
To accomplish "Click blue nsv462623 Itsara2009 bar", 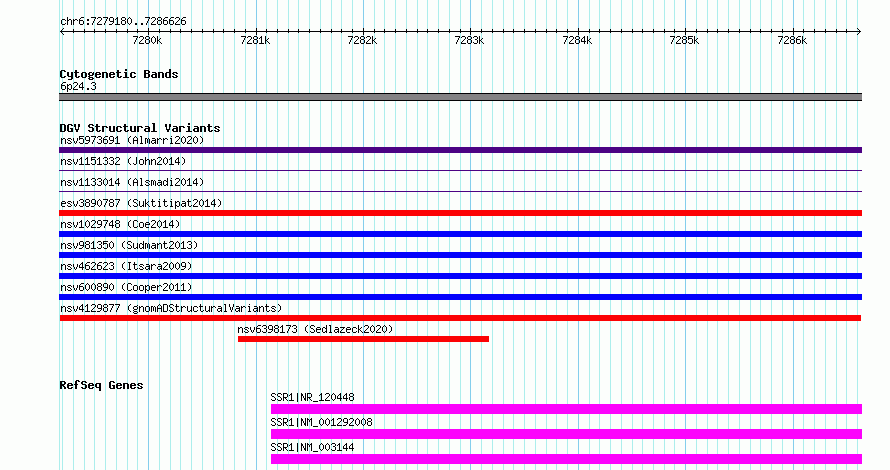I will tap(460, 276).
